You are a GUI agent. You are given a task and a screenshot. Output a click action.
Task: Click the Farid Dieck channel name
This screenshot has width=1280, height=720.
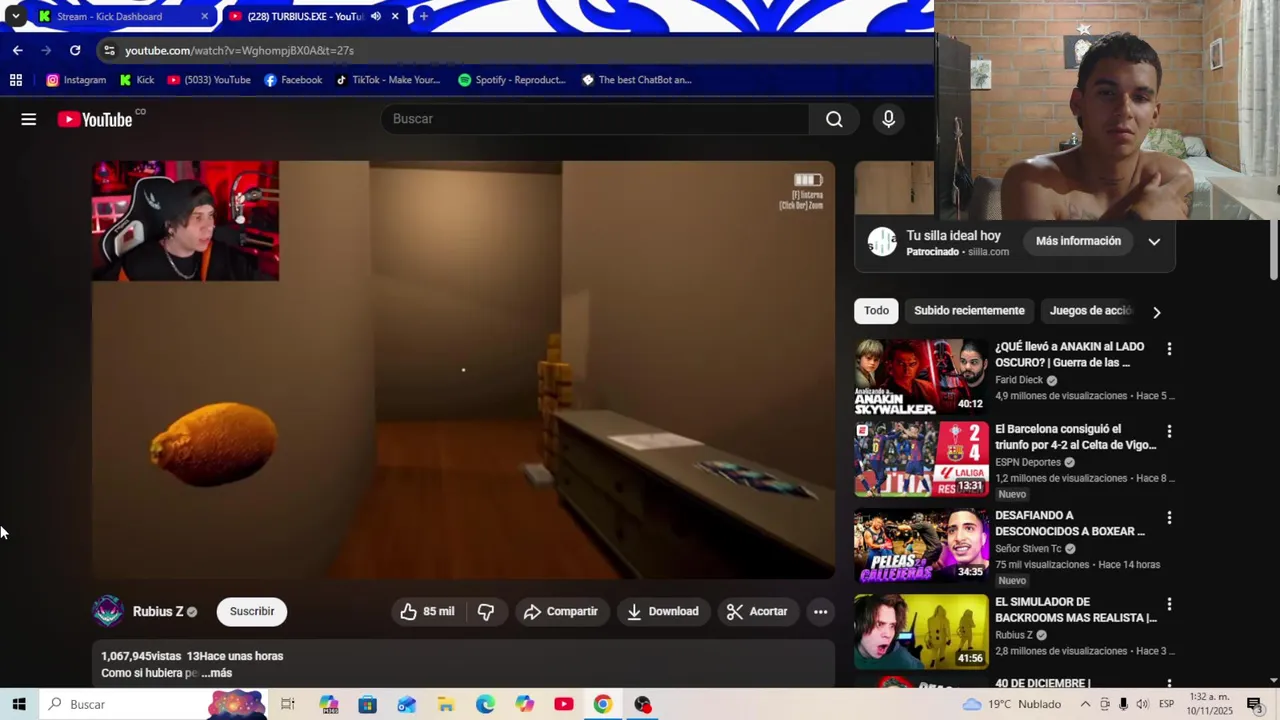pyautogui.click(x=1019, y=380)
